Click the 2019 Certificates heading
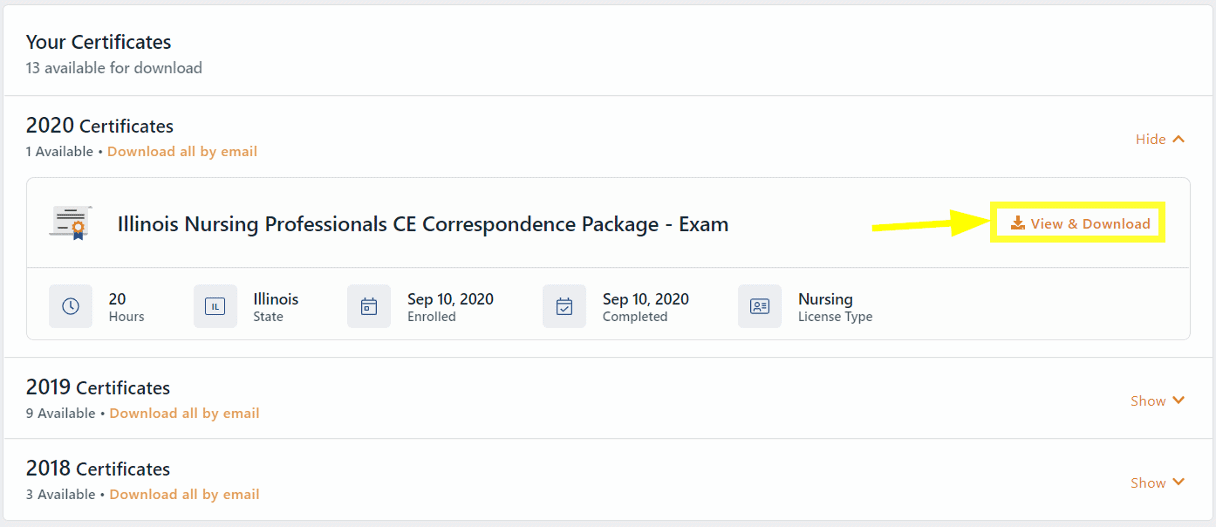 [x=98, y=388]
